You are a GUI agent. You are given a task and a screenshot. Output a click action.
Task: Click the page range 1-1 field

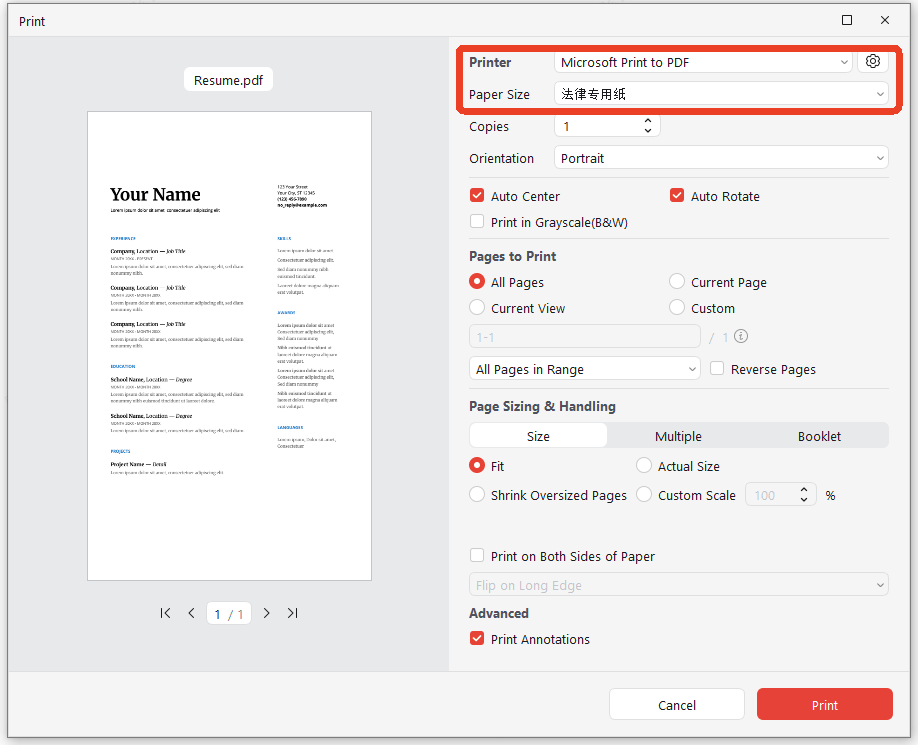tap(584, 337)
